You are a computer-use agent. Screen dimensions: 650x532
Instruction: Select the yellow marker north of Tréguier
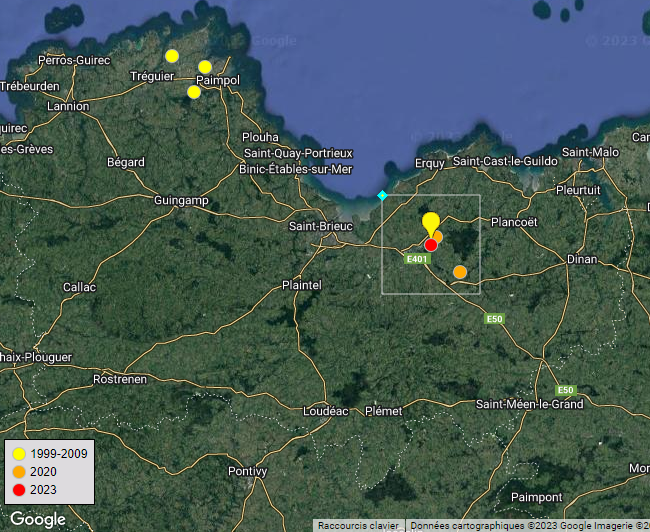pos(172,56)
